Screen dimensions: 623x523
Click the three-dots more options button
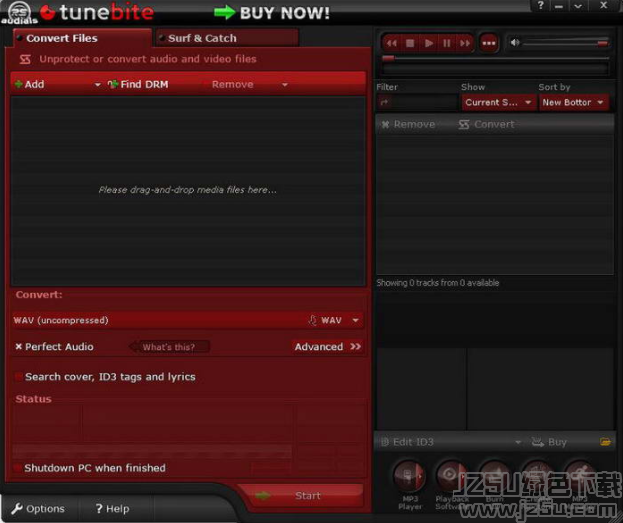[x=489, y=43]
